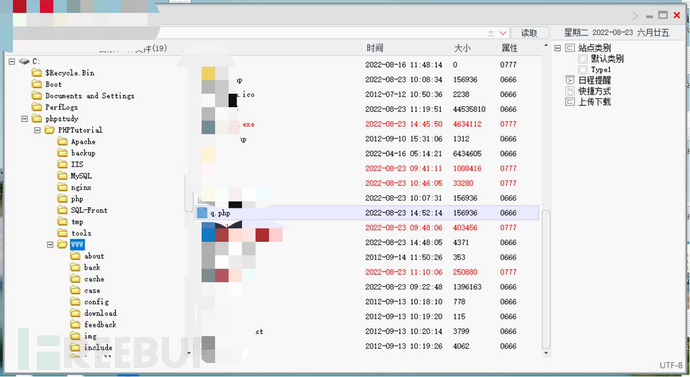690x377 pixels.
Task: Select the Apache folder icon
Action: [x=62, y=141]
